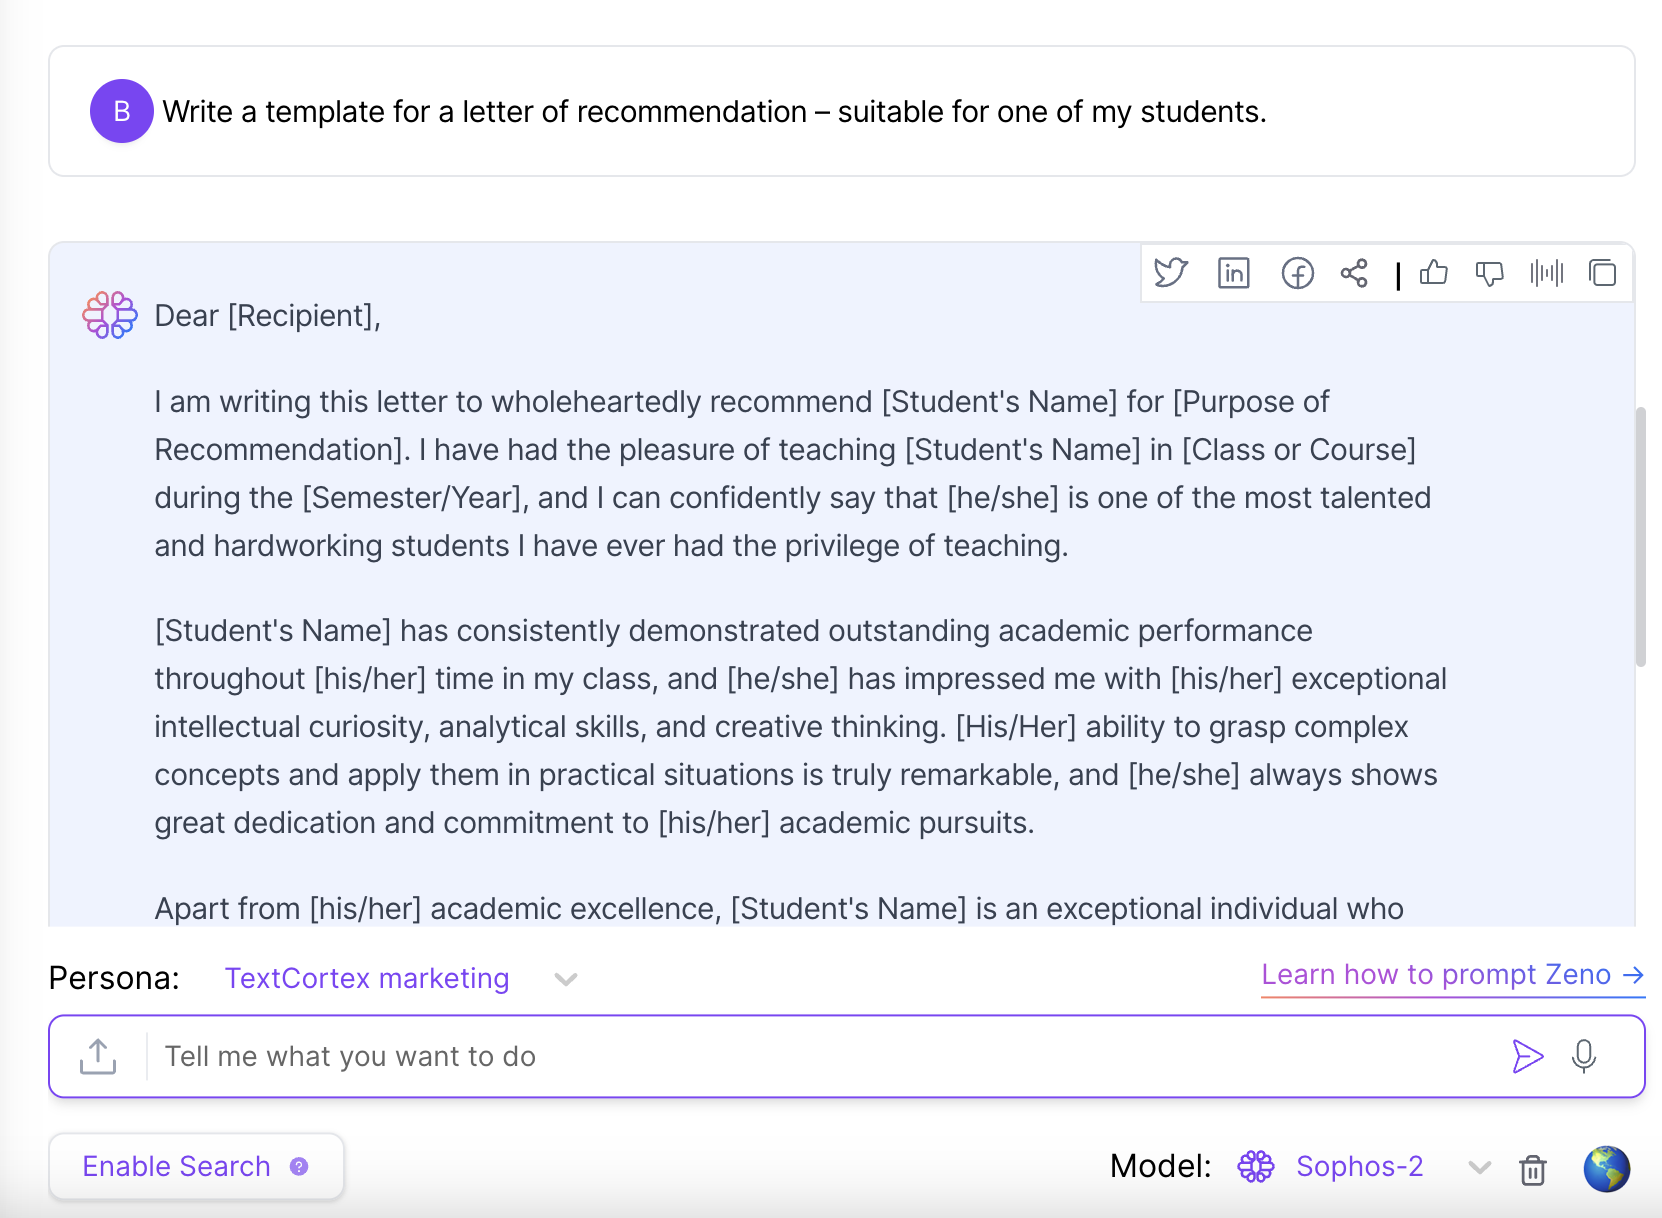Click the Enable Search help question icon

click(x=299, y=1166)
